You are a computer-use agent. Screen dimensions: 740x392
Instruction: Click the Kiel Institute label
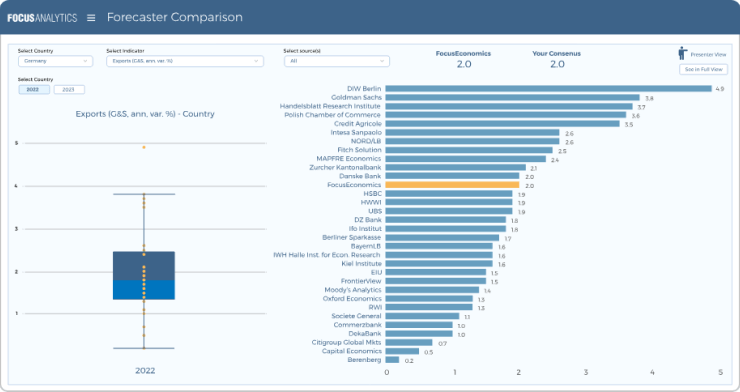362,264
